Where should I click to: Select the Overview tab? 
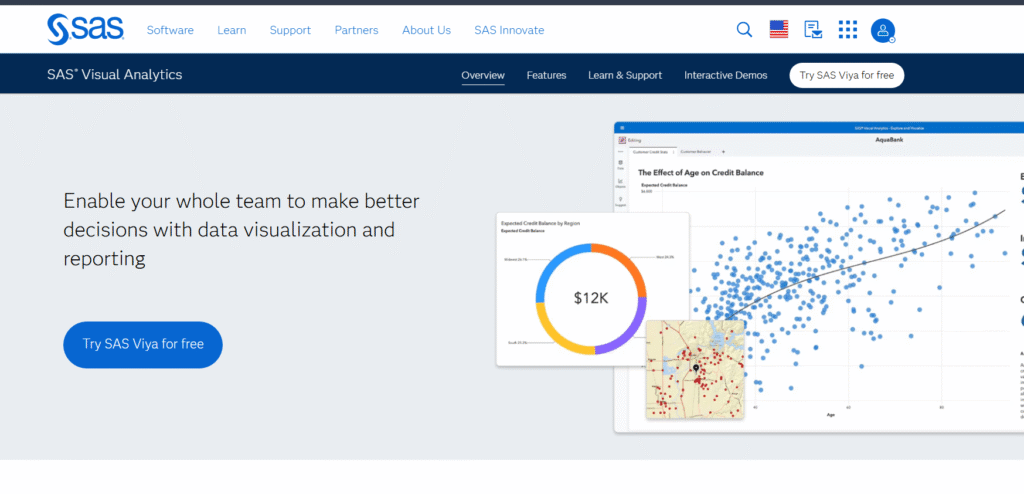pyautogui.click(x=483, y=75)
